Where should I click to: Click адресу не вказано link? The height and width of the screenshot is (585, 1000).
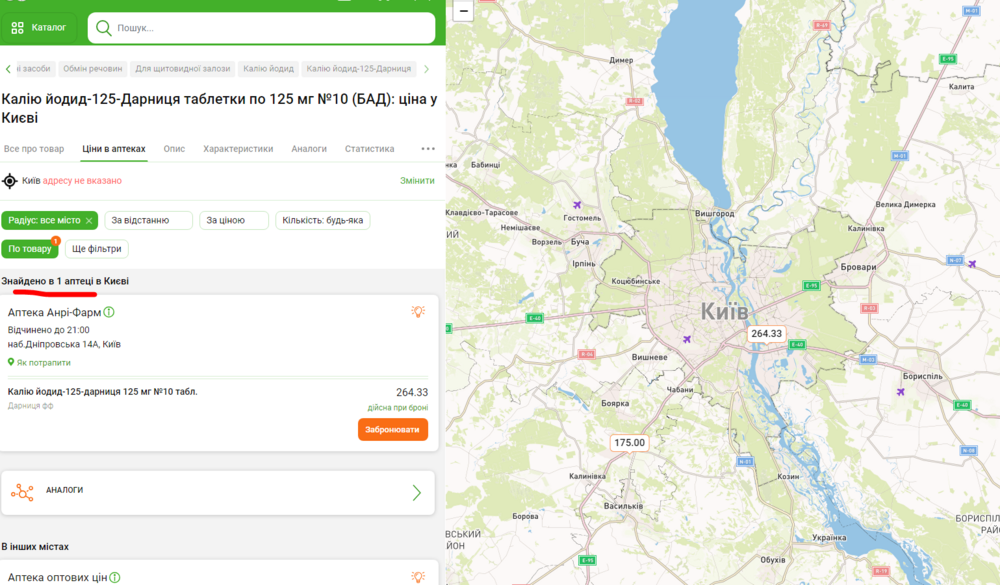[82, 181]
